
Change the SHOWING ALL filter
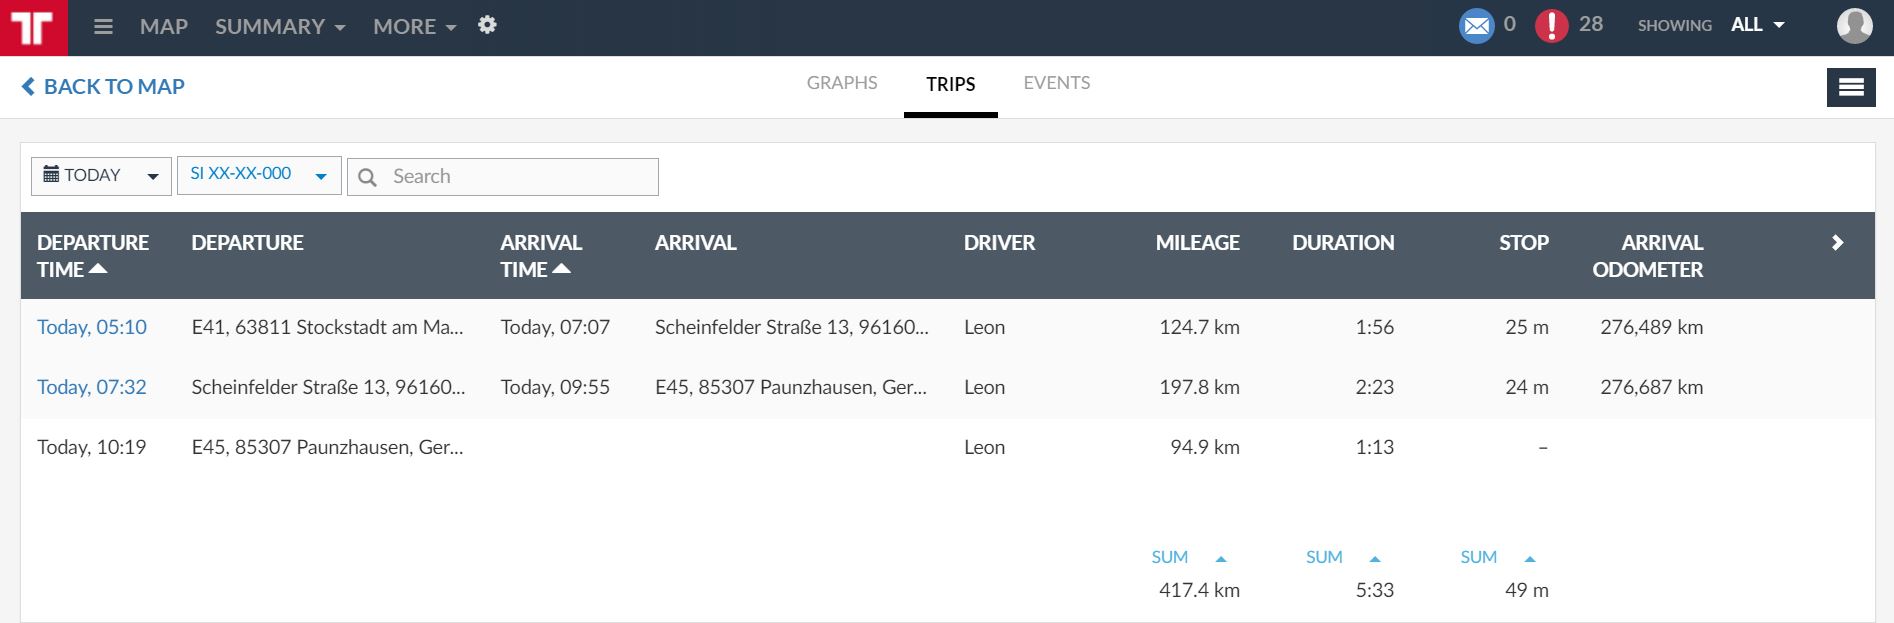tap(1757, 26)
